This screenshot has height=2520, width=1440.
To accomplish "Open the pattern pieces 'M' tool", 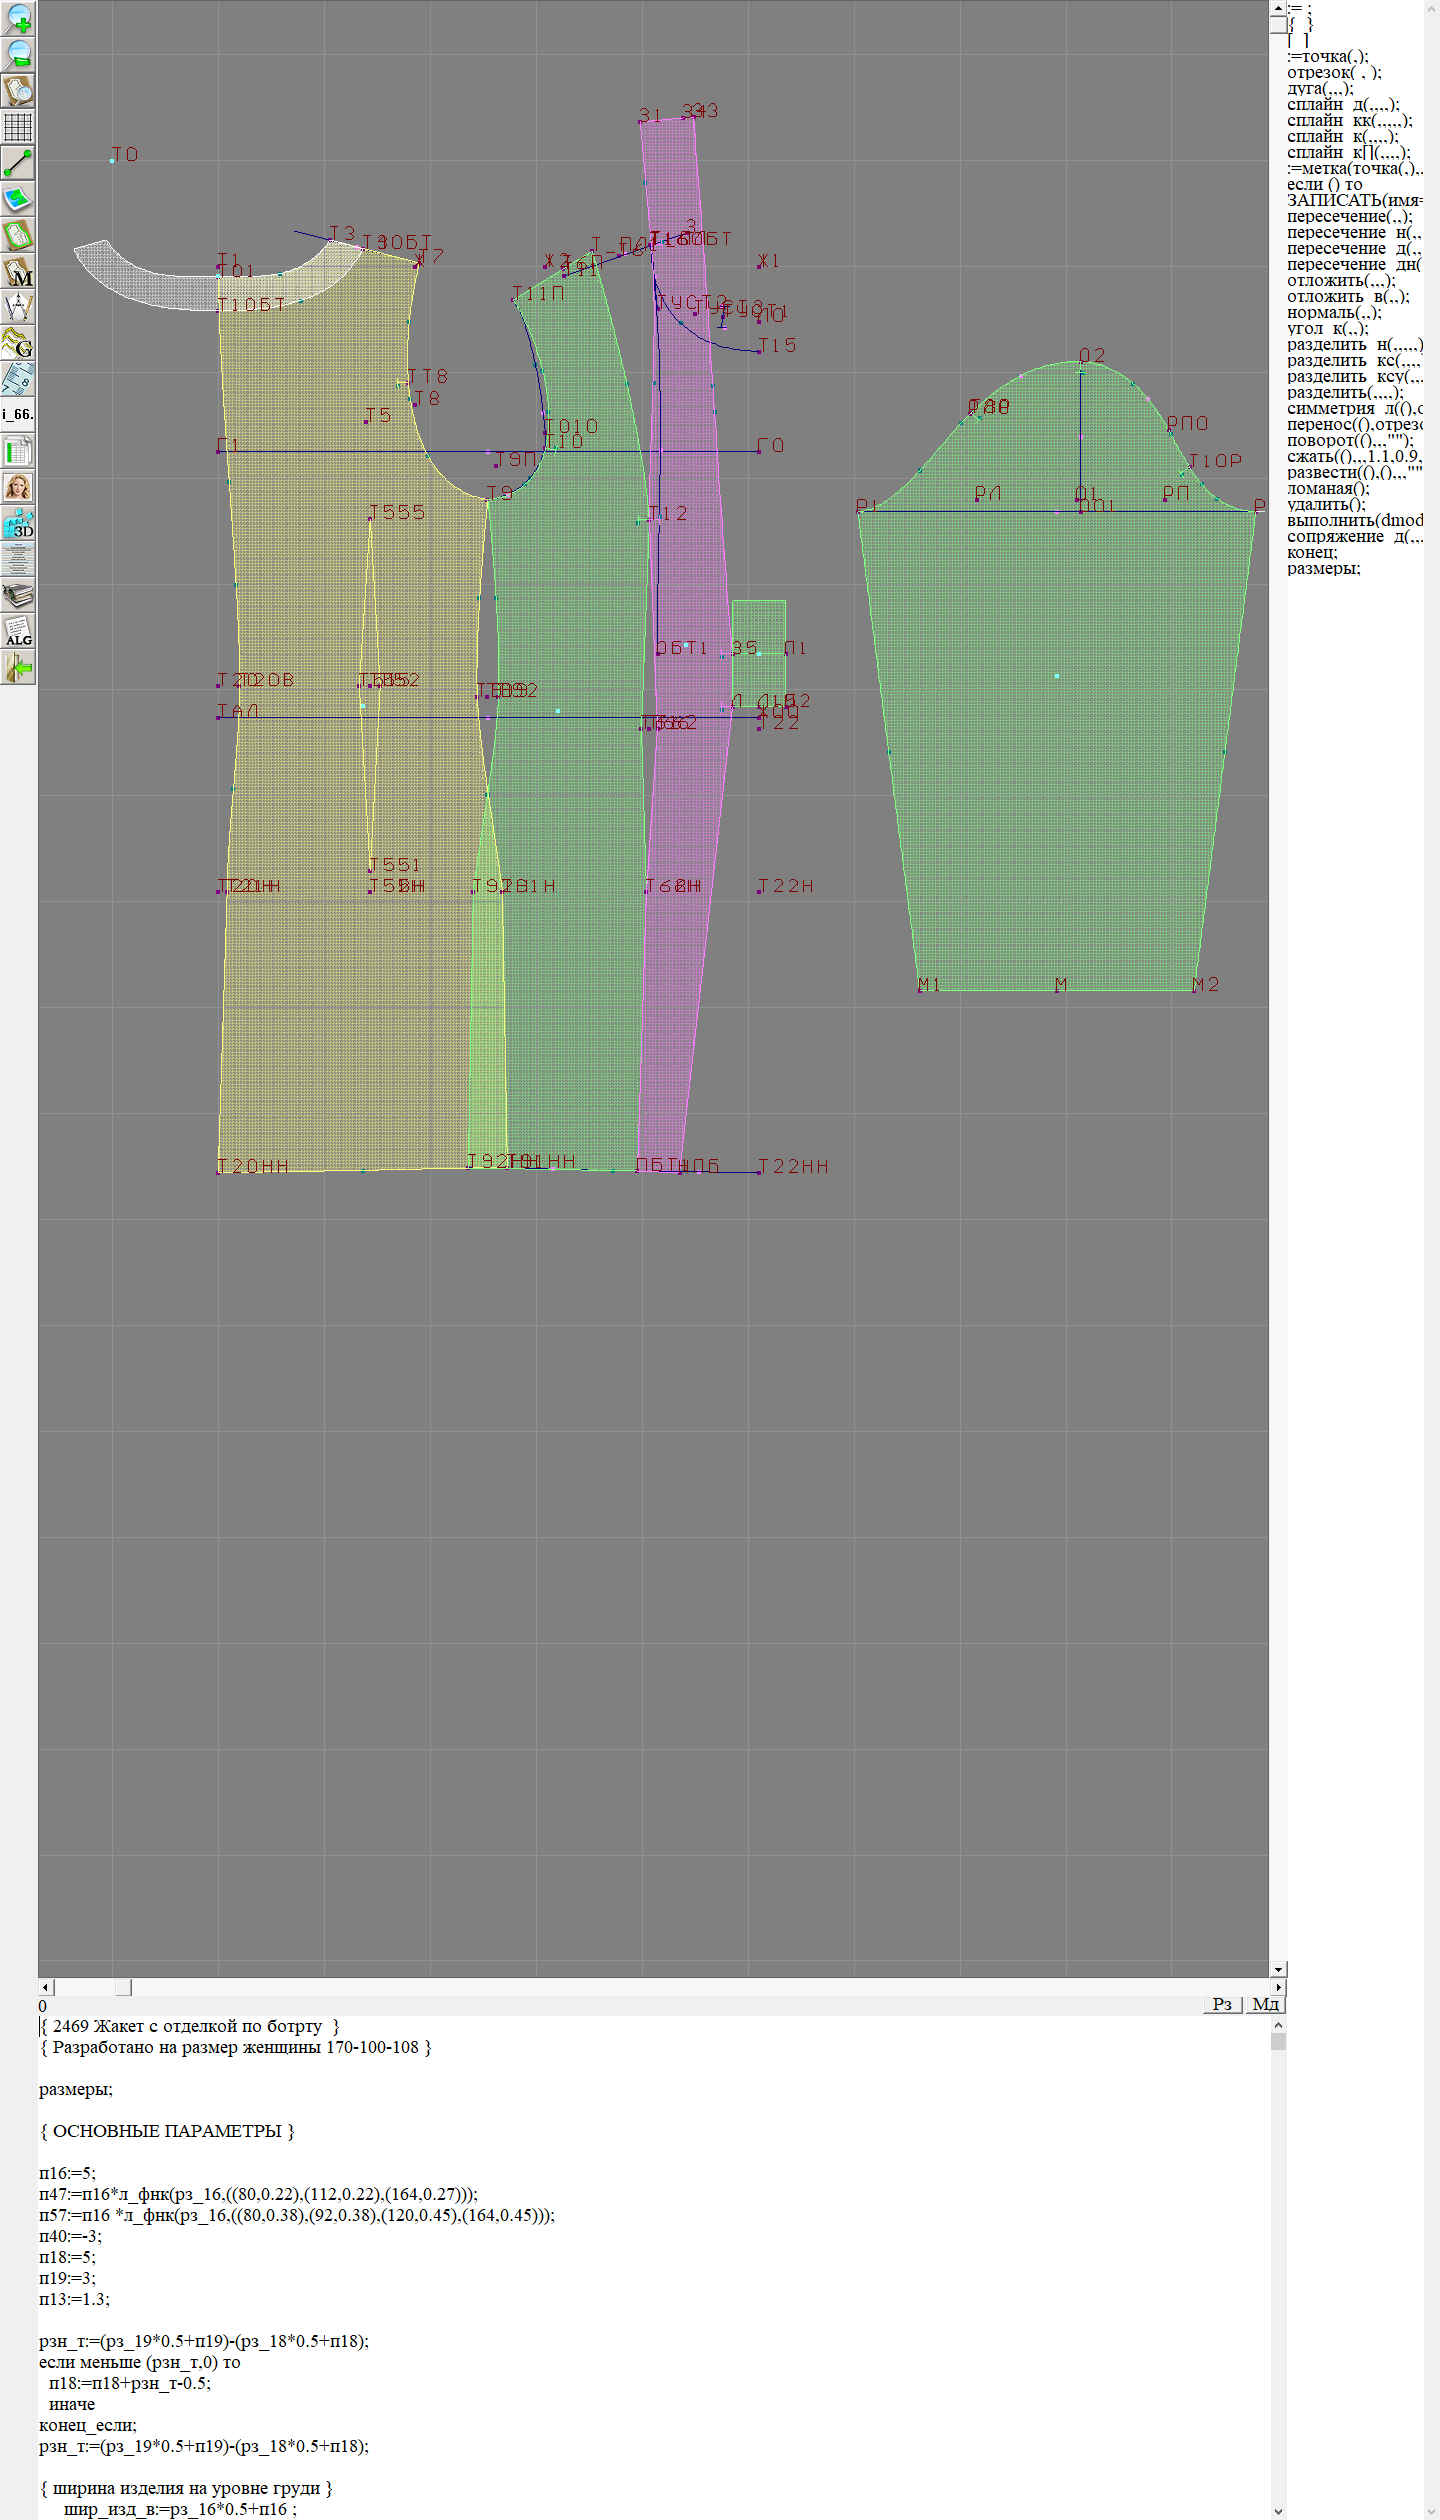I will (x=18, y=272).
